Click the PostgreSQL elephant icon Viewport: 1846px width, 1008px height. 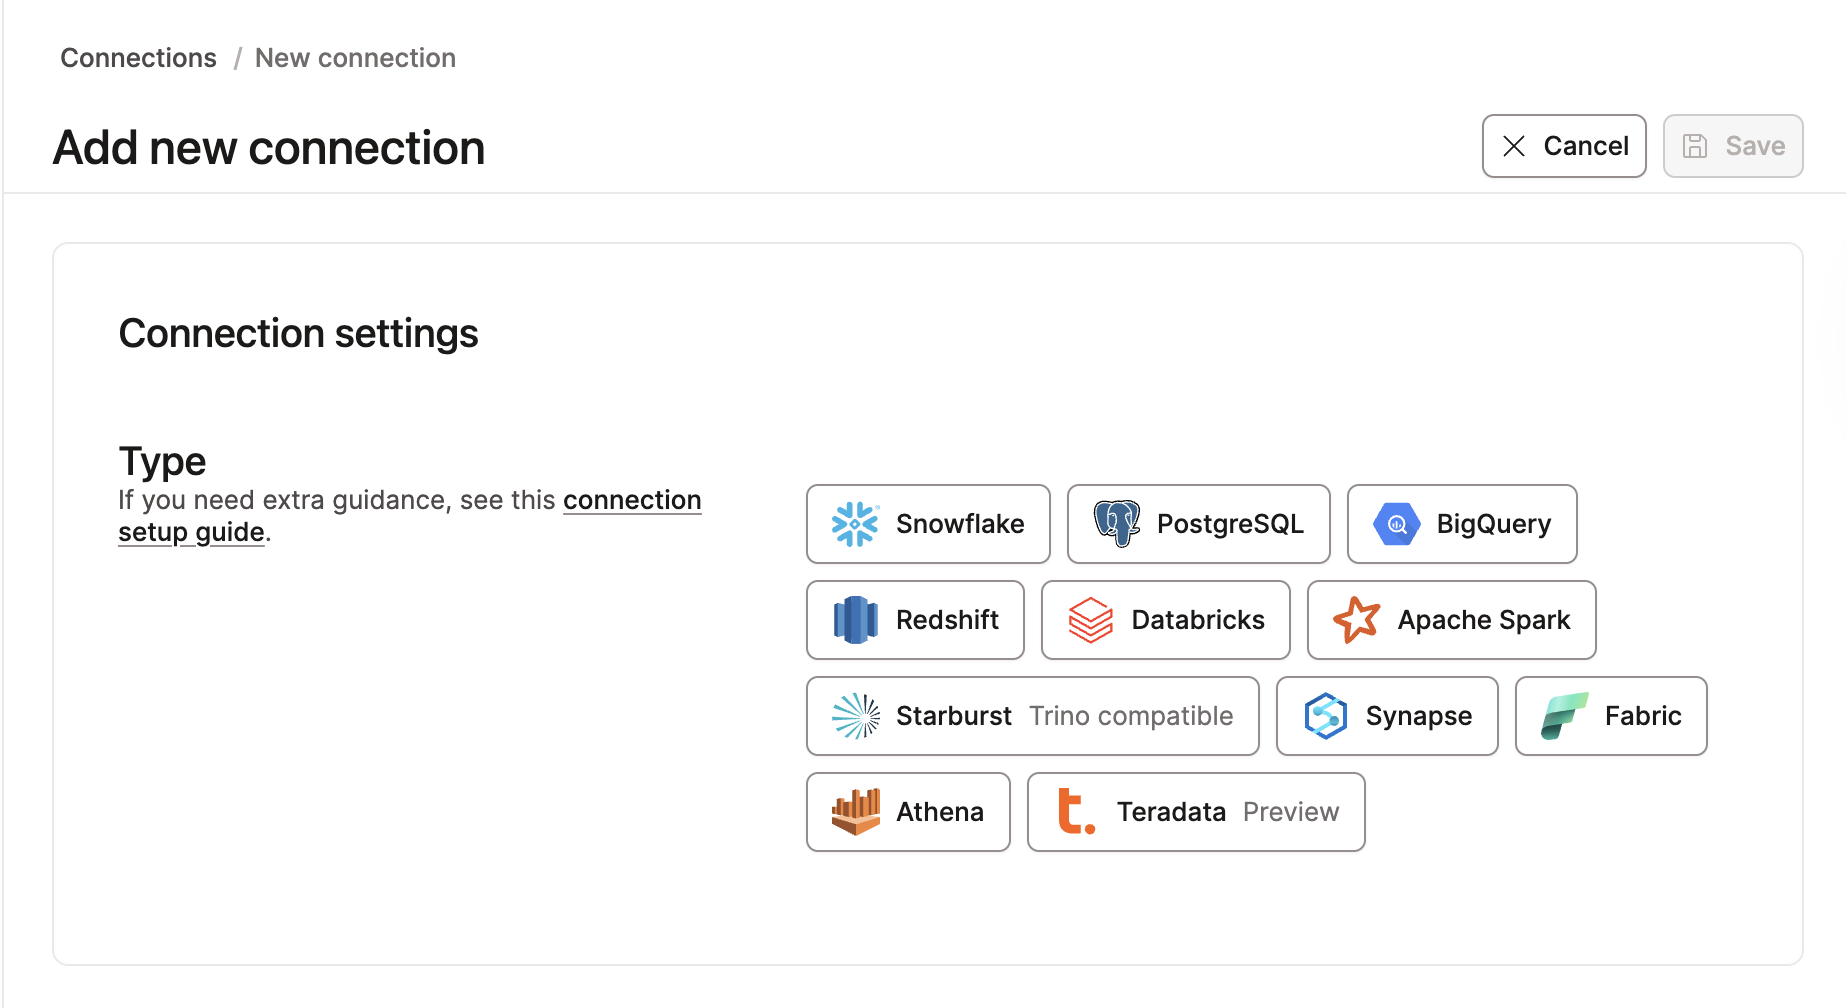pos(1116,524)
